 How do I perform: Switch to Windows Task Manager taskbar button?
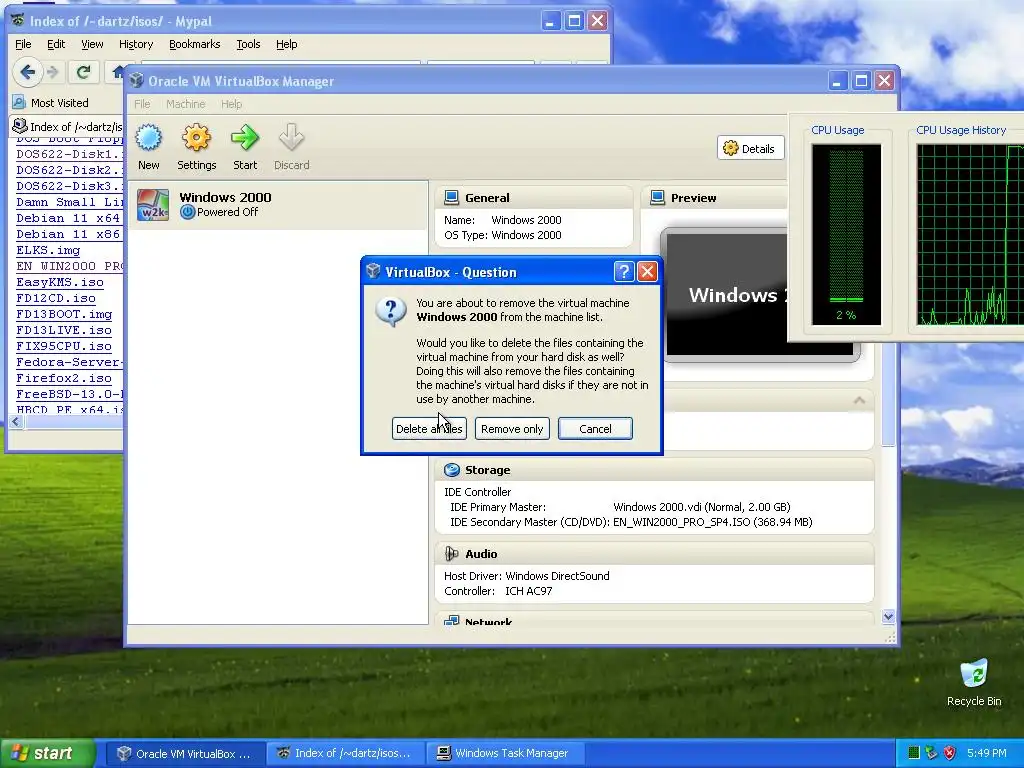coord(506,753)
